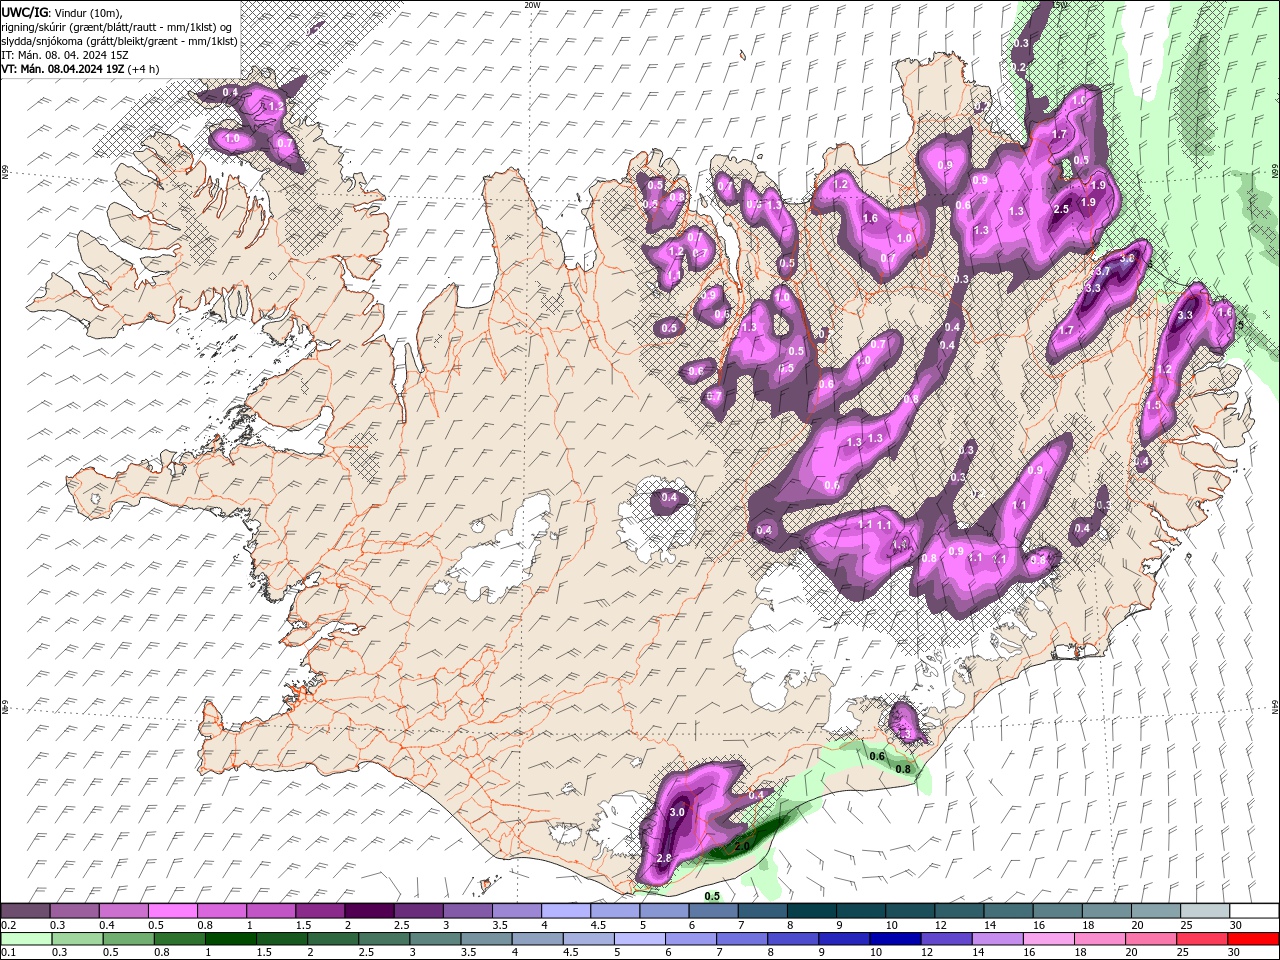1280x960 pixels.
Task: Click the '2.5' snowfall value in the northeast
Action: point(1062,209)
